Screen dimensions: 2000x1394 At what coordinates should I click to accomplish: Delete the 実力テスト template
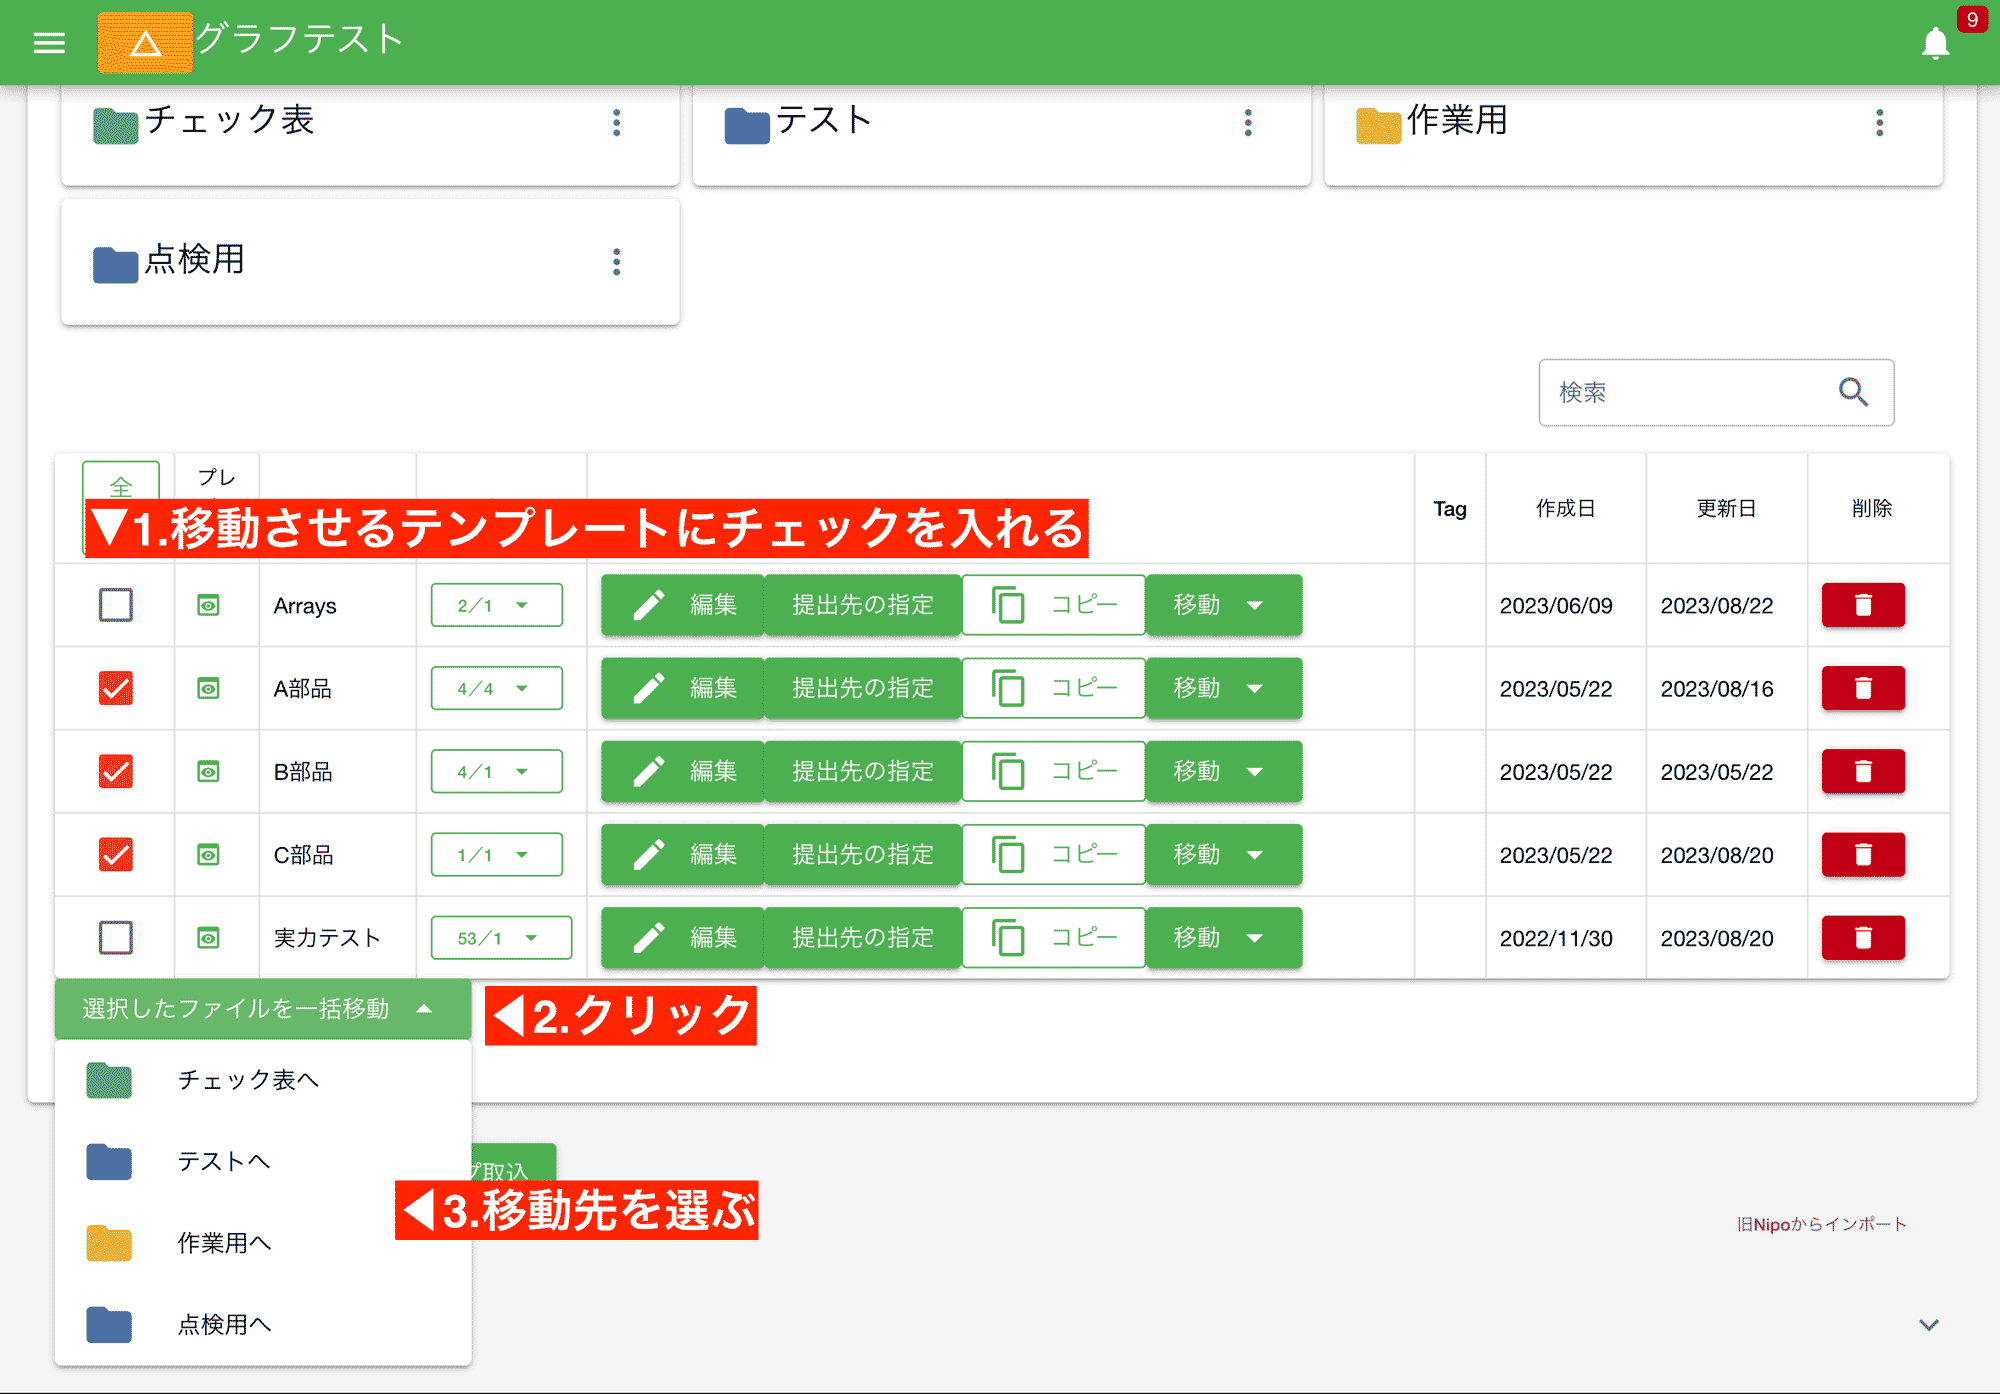[1863, 937]
